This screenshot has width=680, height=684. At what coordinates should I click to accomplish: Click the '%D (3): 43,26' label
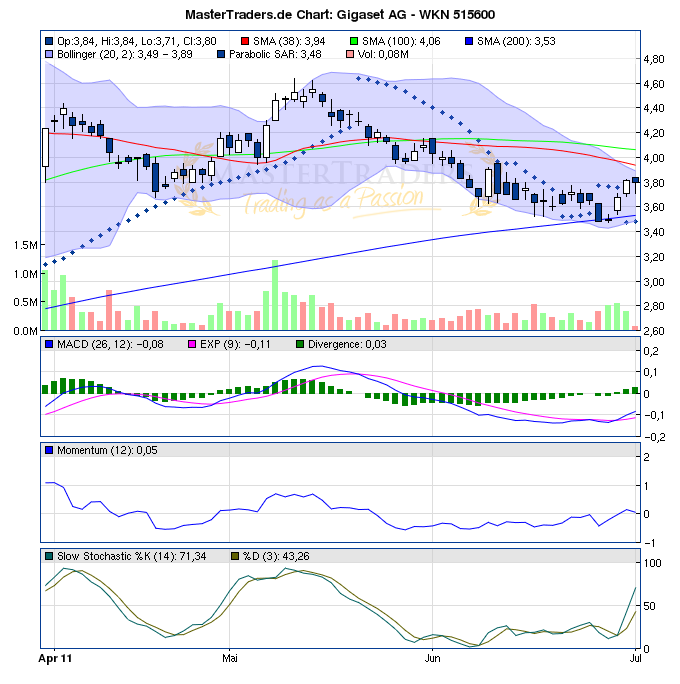276,556
